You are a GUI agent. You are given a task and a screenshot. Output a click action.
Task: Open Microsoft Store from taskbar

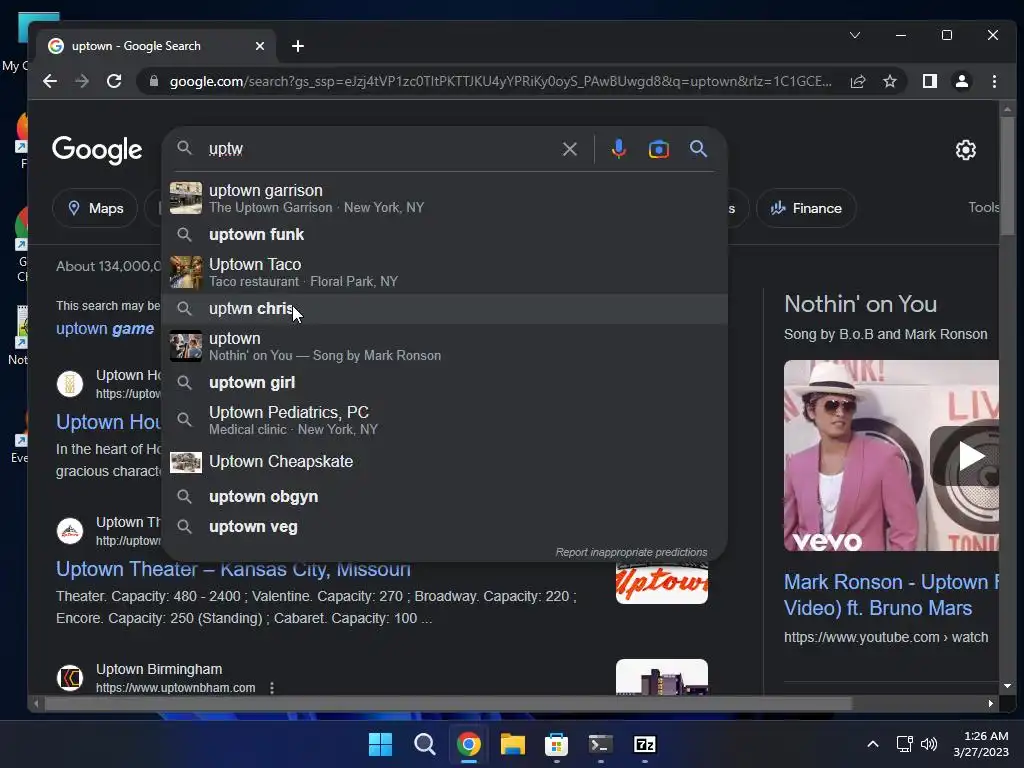pos(556,744)
